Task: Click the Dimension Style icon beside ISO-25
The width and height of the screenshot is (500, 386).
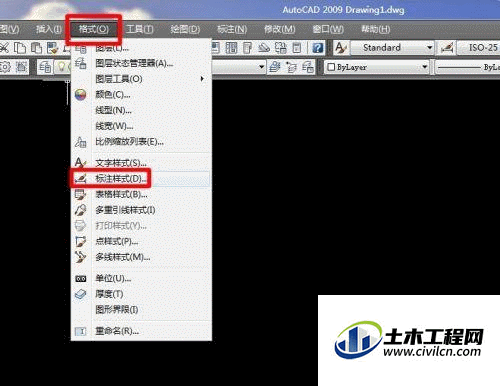Action: pyautogui.click(x=447, y=48)
